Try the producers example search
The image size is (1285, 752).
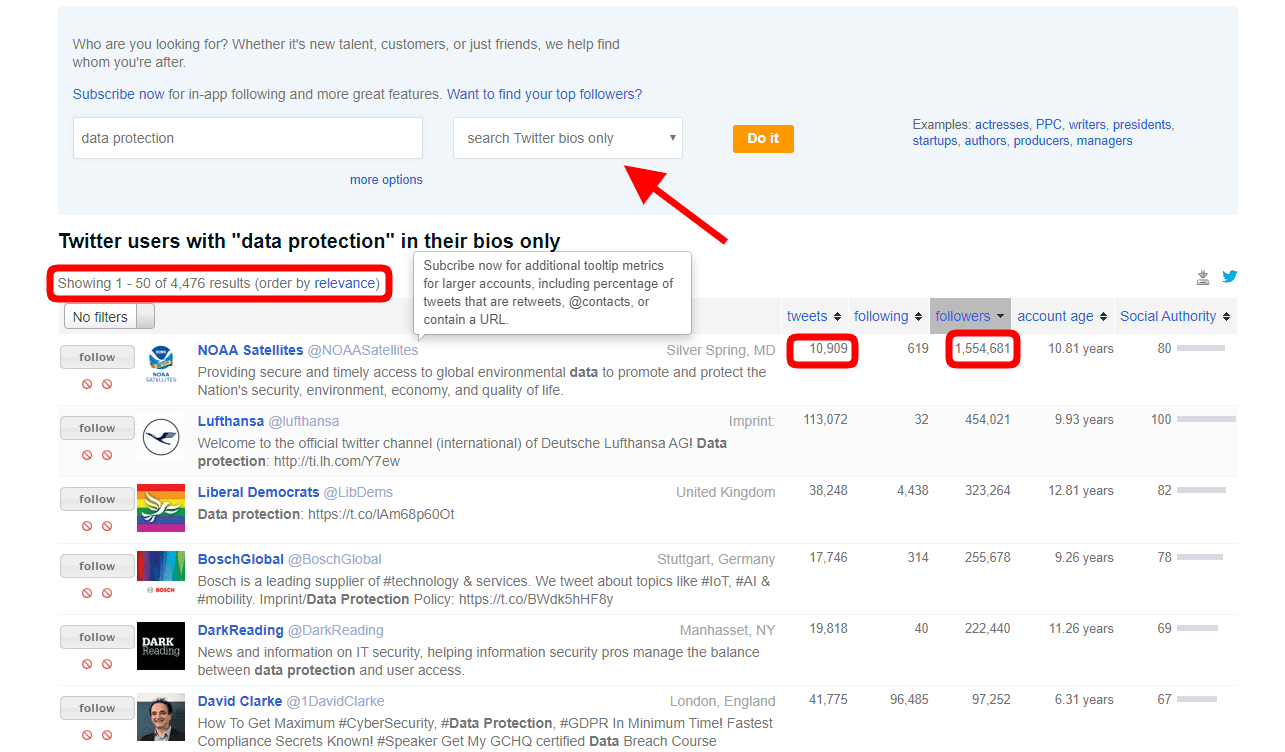[1041, 141]
